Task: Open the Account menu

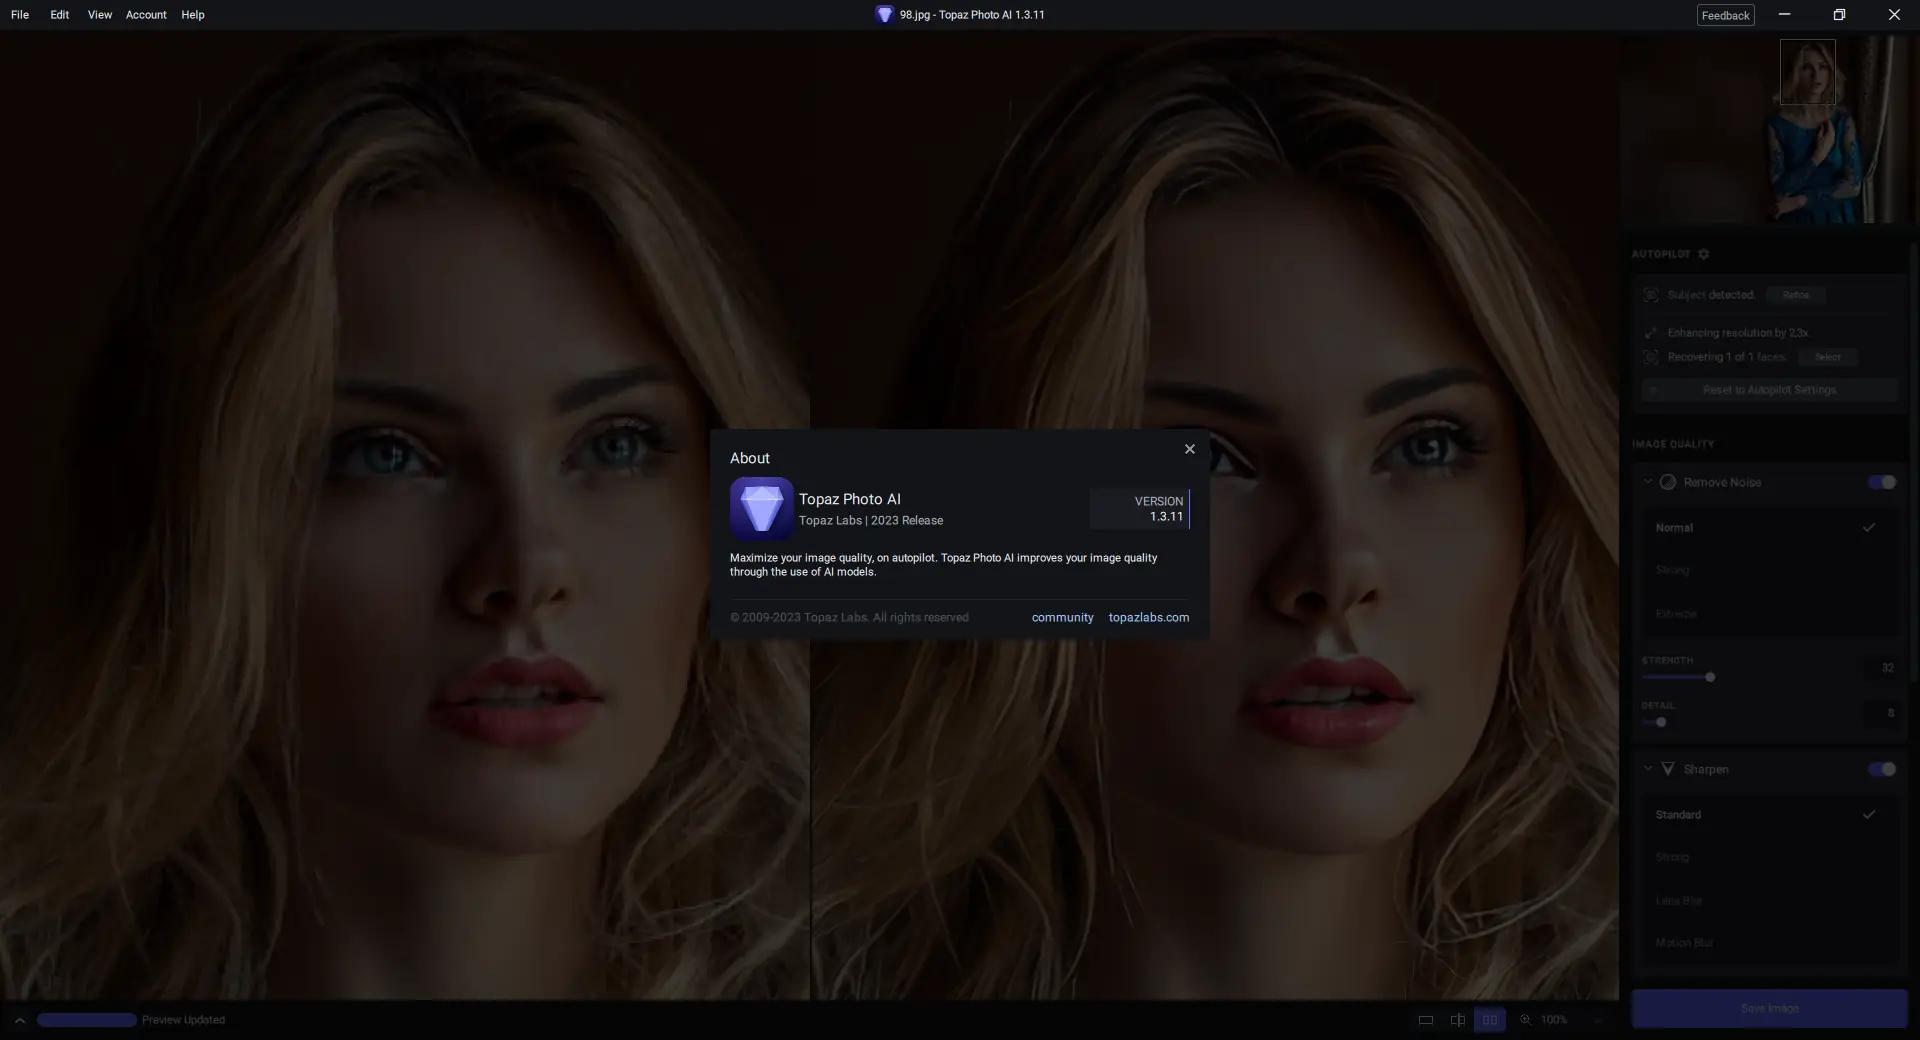Action: point(145,14)
